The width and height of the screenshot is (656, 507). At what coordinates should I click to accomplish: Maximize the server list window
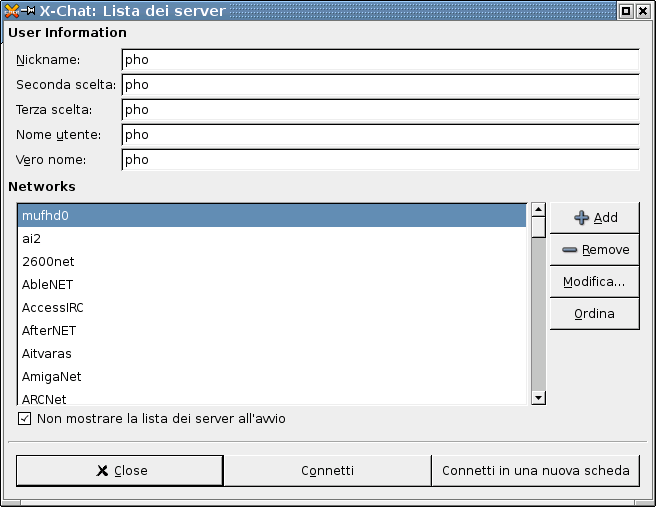click(627, 11)
